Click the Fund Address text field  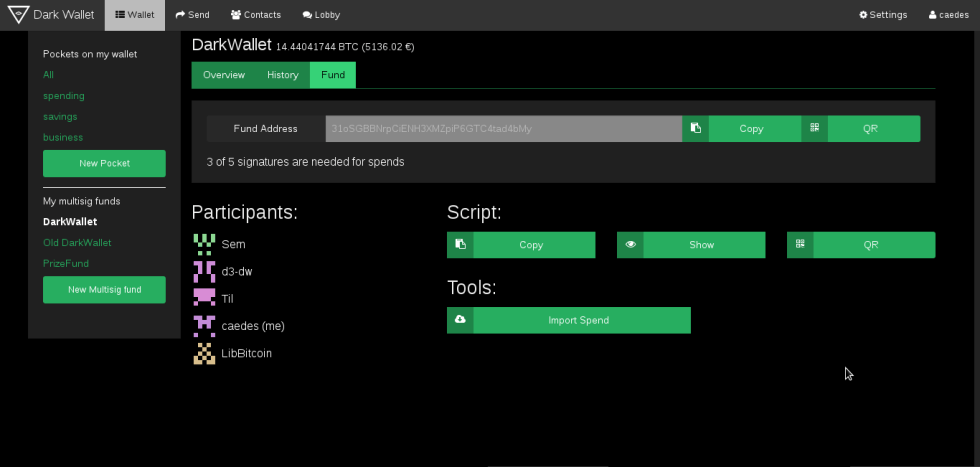coord(503,129)
